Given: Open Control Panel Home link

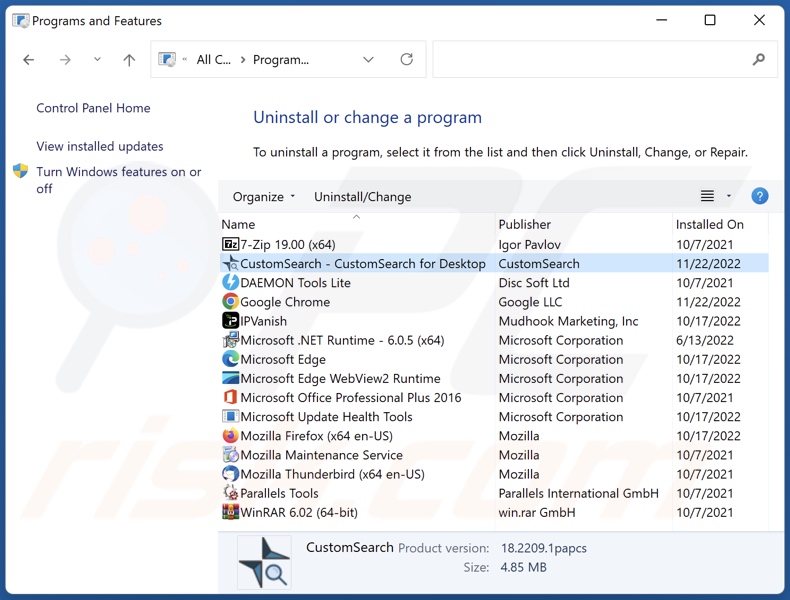Looking at the screenshot, I should [93, 108].
